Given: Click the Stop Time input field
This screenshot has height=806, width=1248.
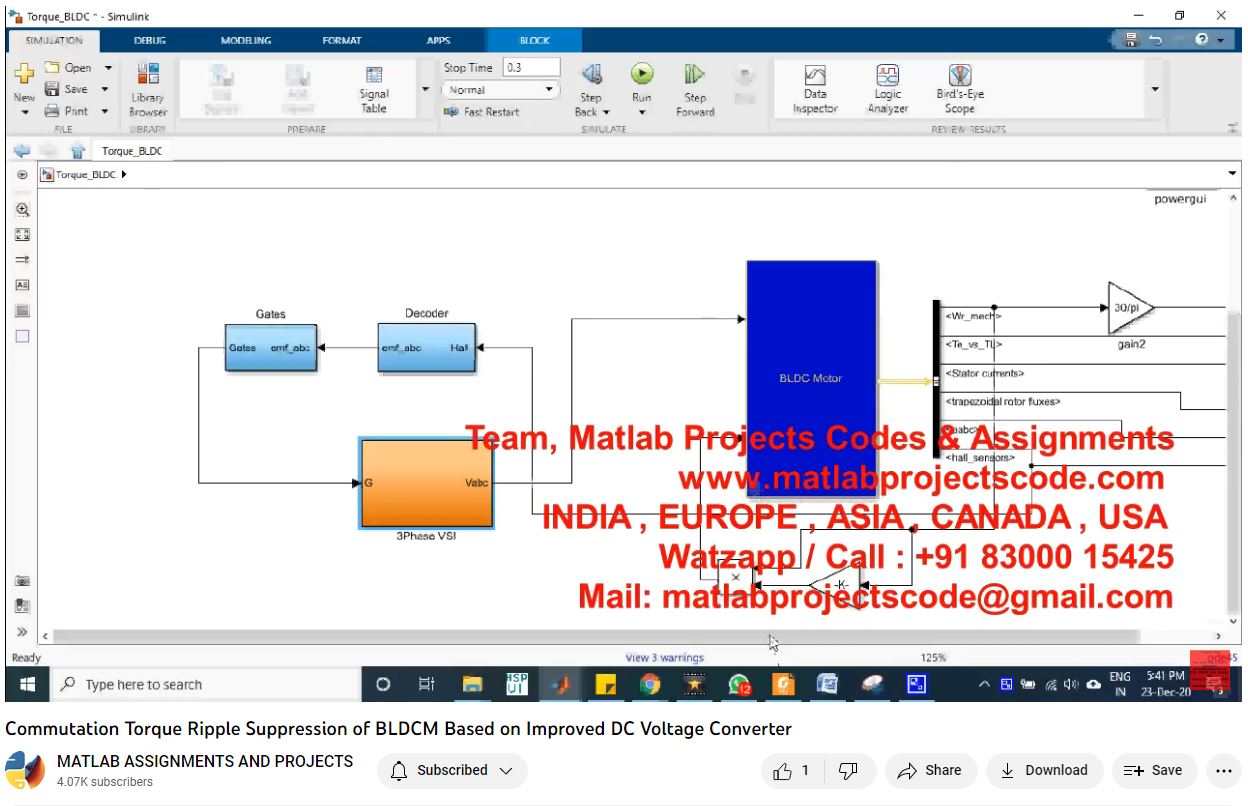Looking at the screenshot, I should tap(531, 68).
